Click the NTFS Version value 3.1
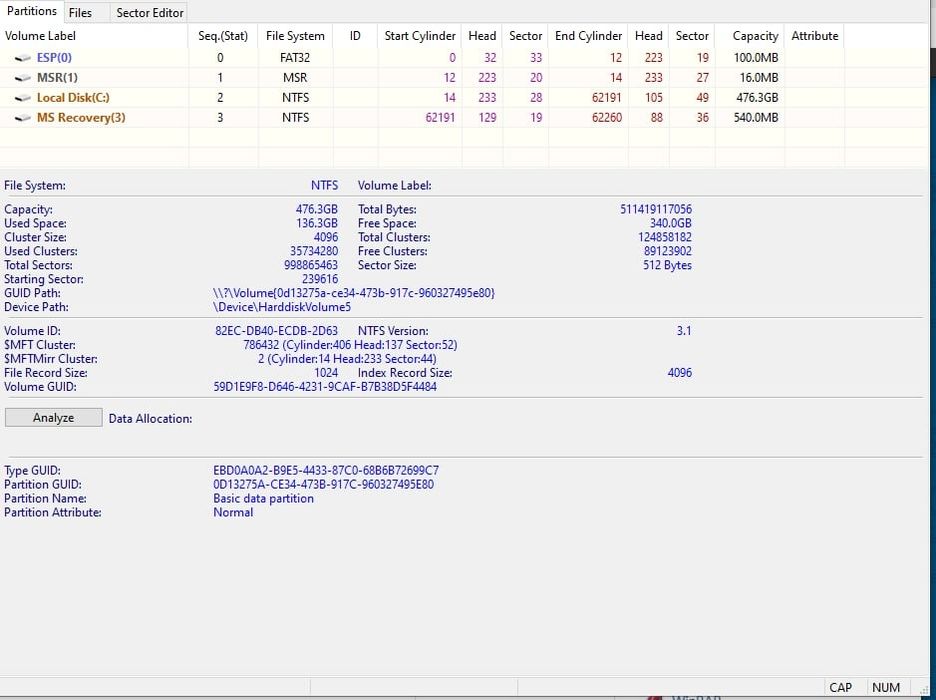The width and height of the screenshot is (936, 700). tap(684, 331)
